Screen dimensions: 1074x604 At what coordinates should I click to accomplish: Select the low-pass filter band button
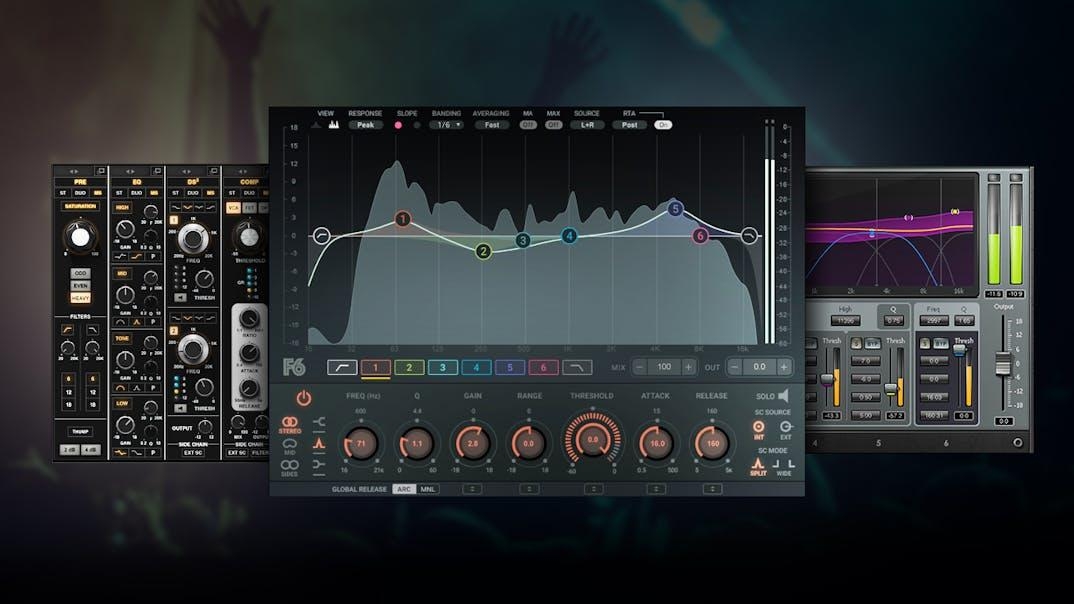[x=578, y=367]
